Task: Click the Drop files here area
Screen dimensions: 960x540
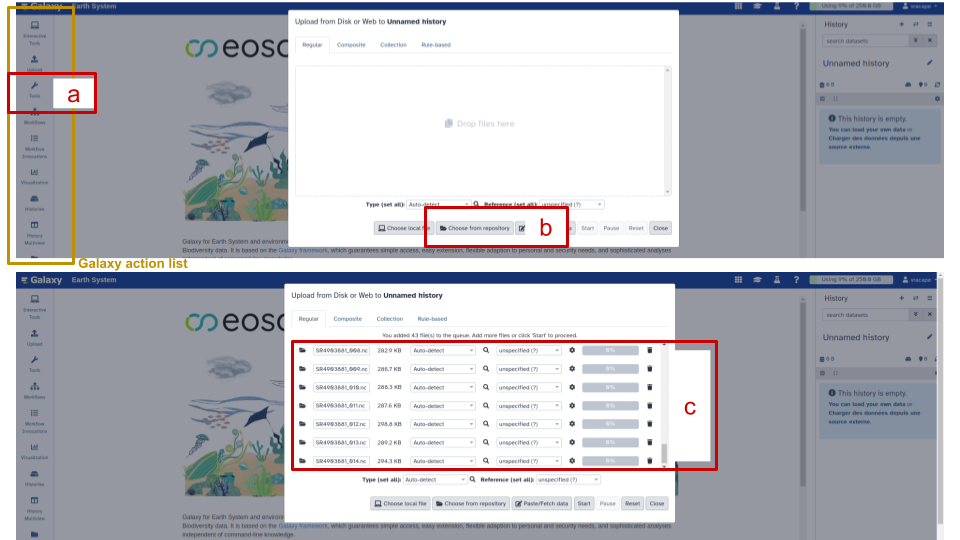Action: pyautogui.click(x=483, y=124)
